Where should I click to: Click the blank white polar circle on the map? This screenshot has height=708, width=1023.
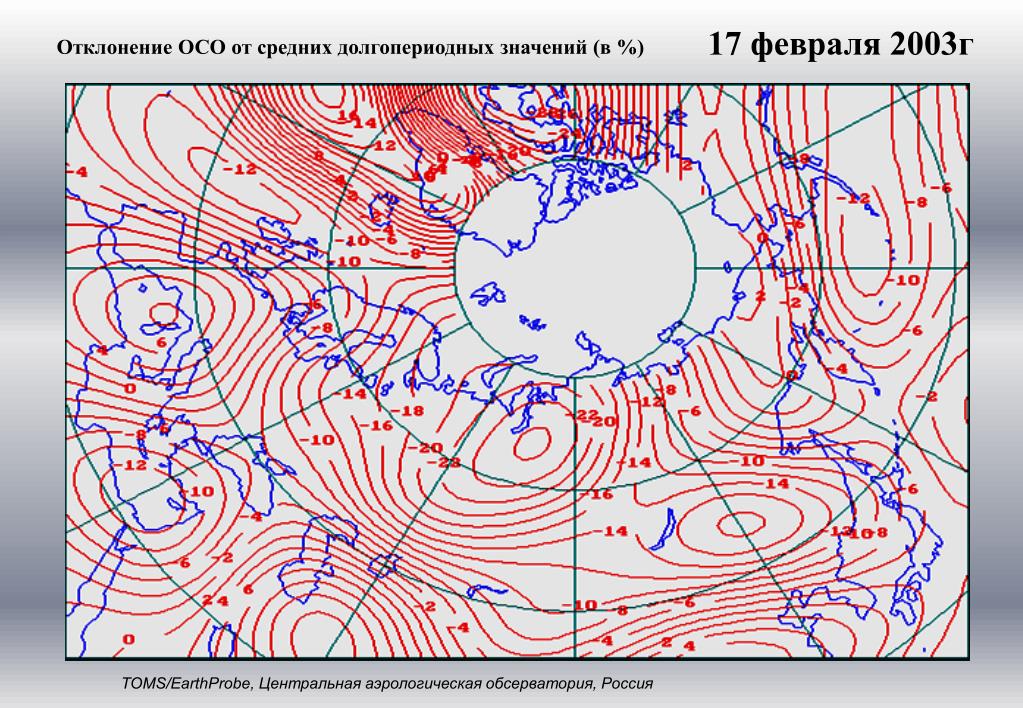click(x=575, y=267)
